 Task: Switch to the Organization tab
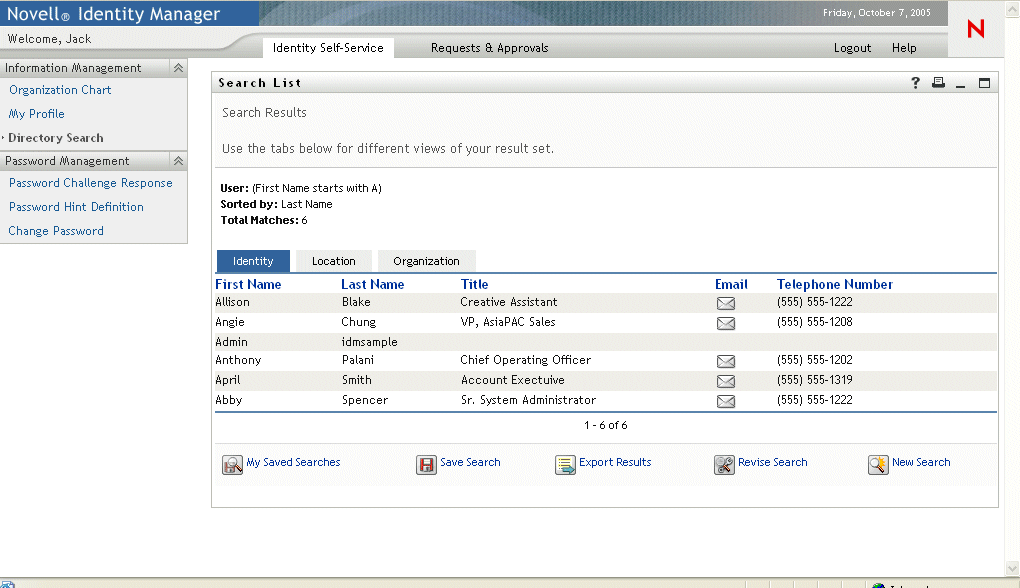(x=426, y=261)
